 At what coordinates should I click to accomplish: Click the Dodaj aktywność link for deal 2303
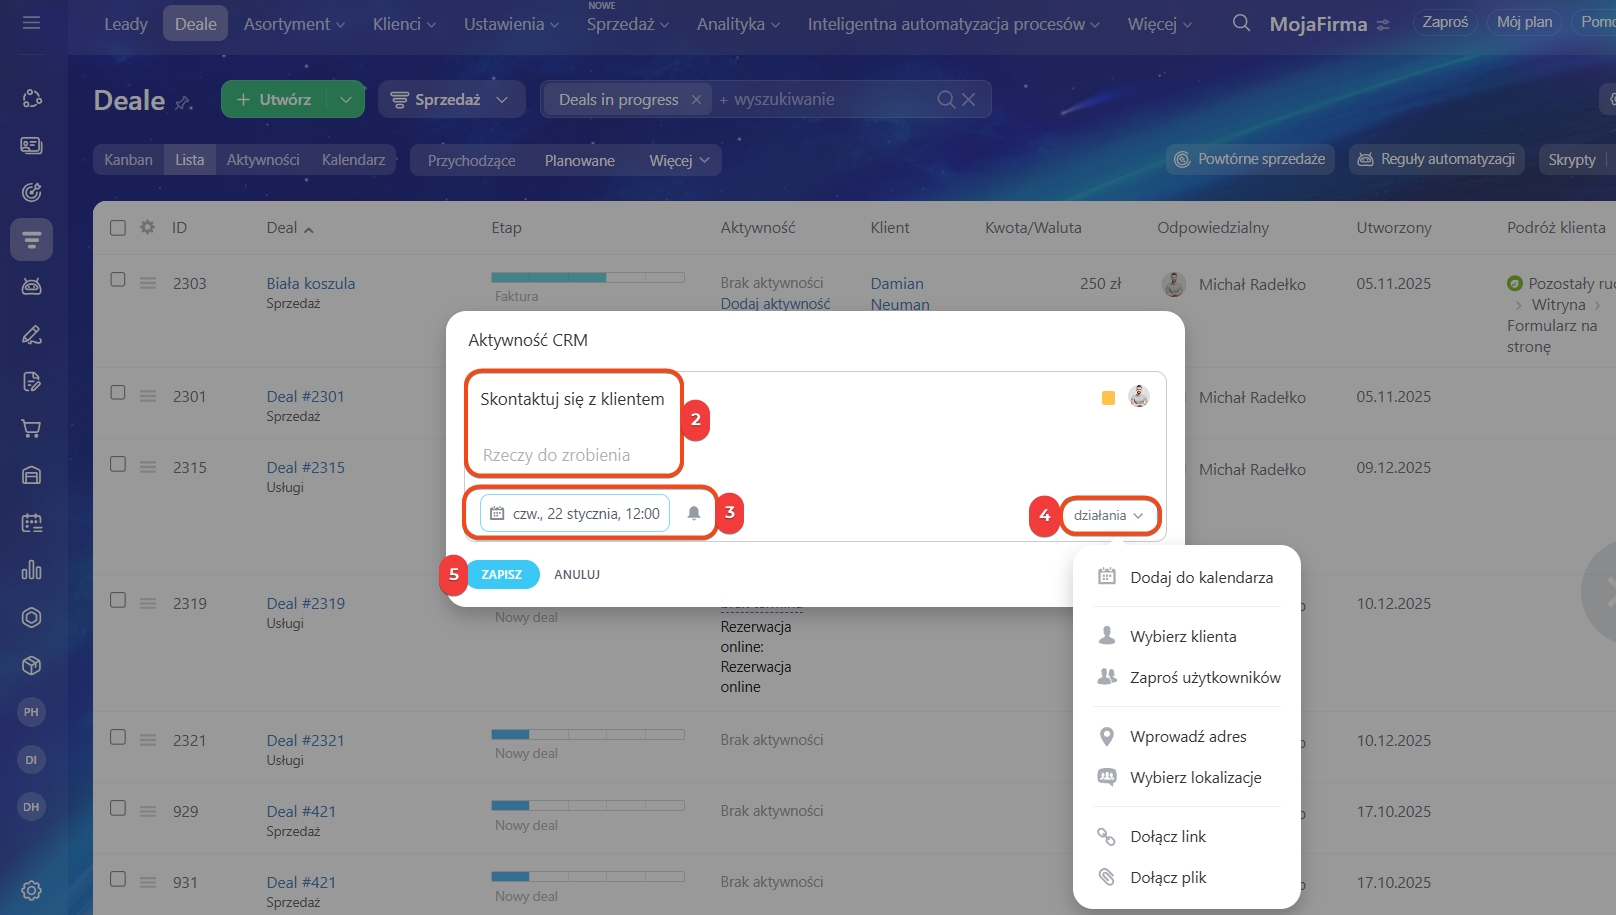click(x=775, y=304)
